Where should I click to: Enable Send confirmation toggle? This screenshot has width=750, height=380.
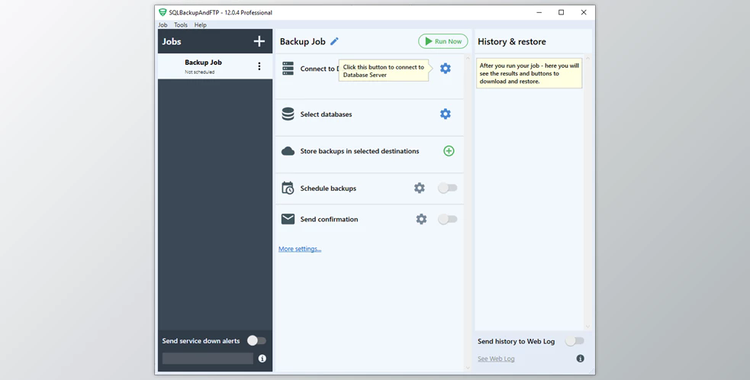(448, 219)
